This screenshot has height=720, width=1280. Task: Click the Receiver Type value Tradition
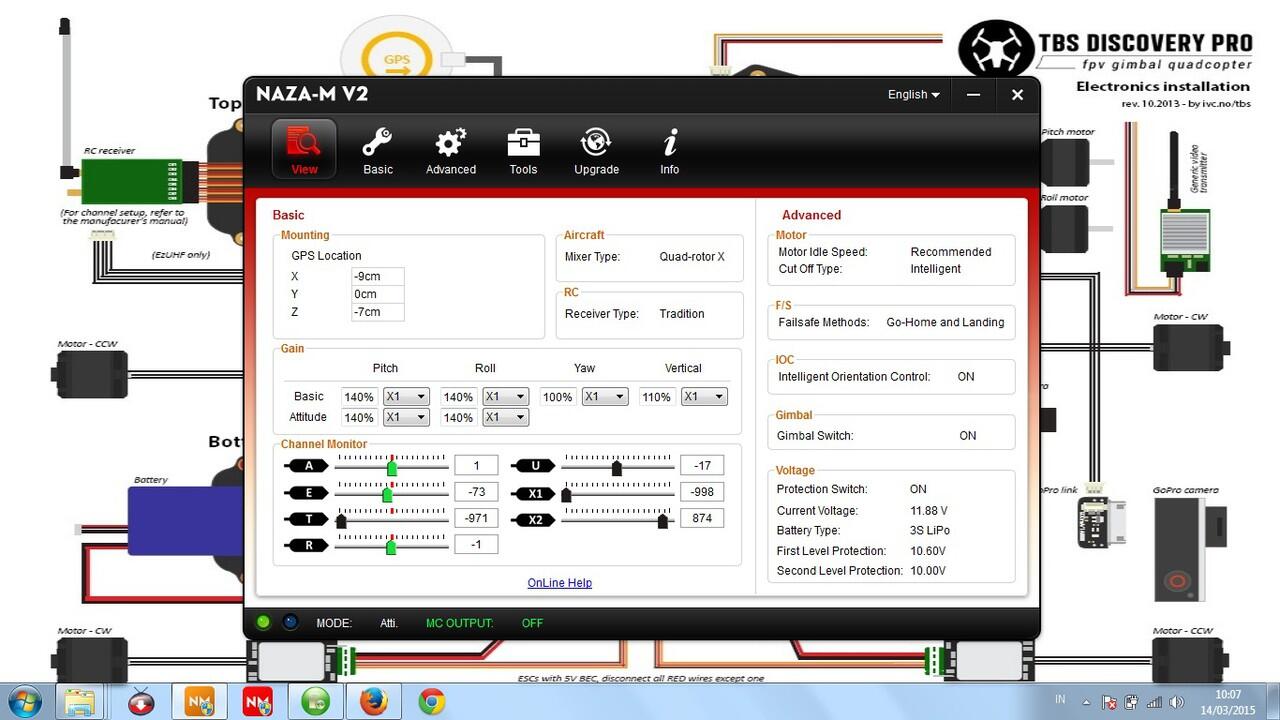682,314
